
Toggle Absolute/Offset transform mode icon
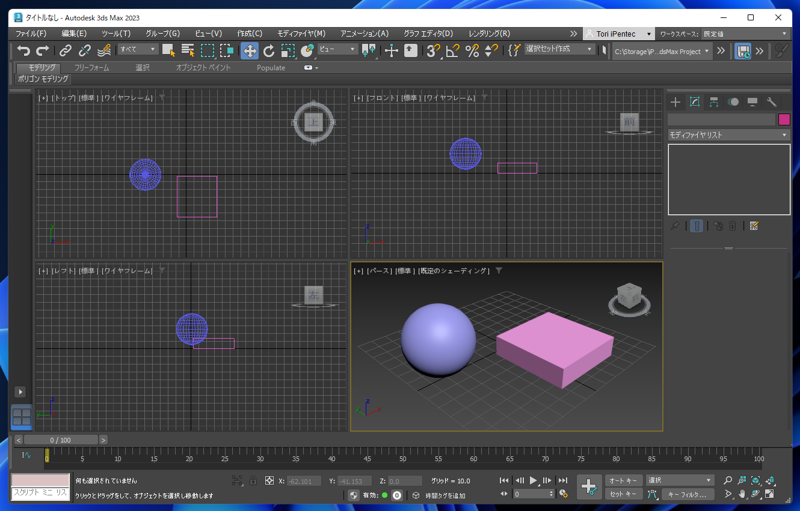coord(269,480)
